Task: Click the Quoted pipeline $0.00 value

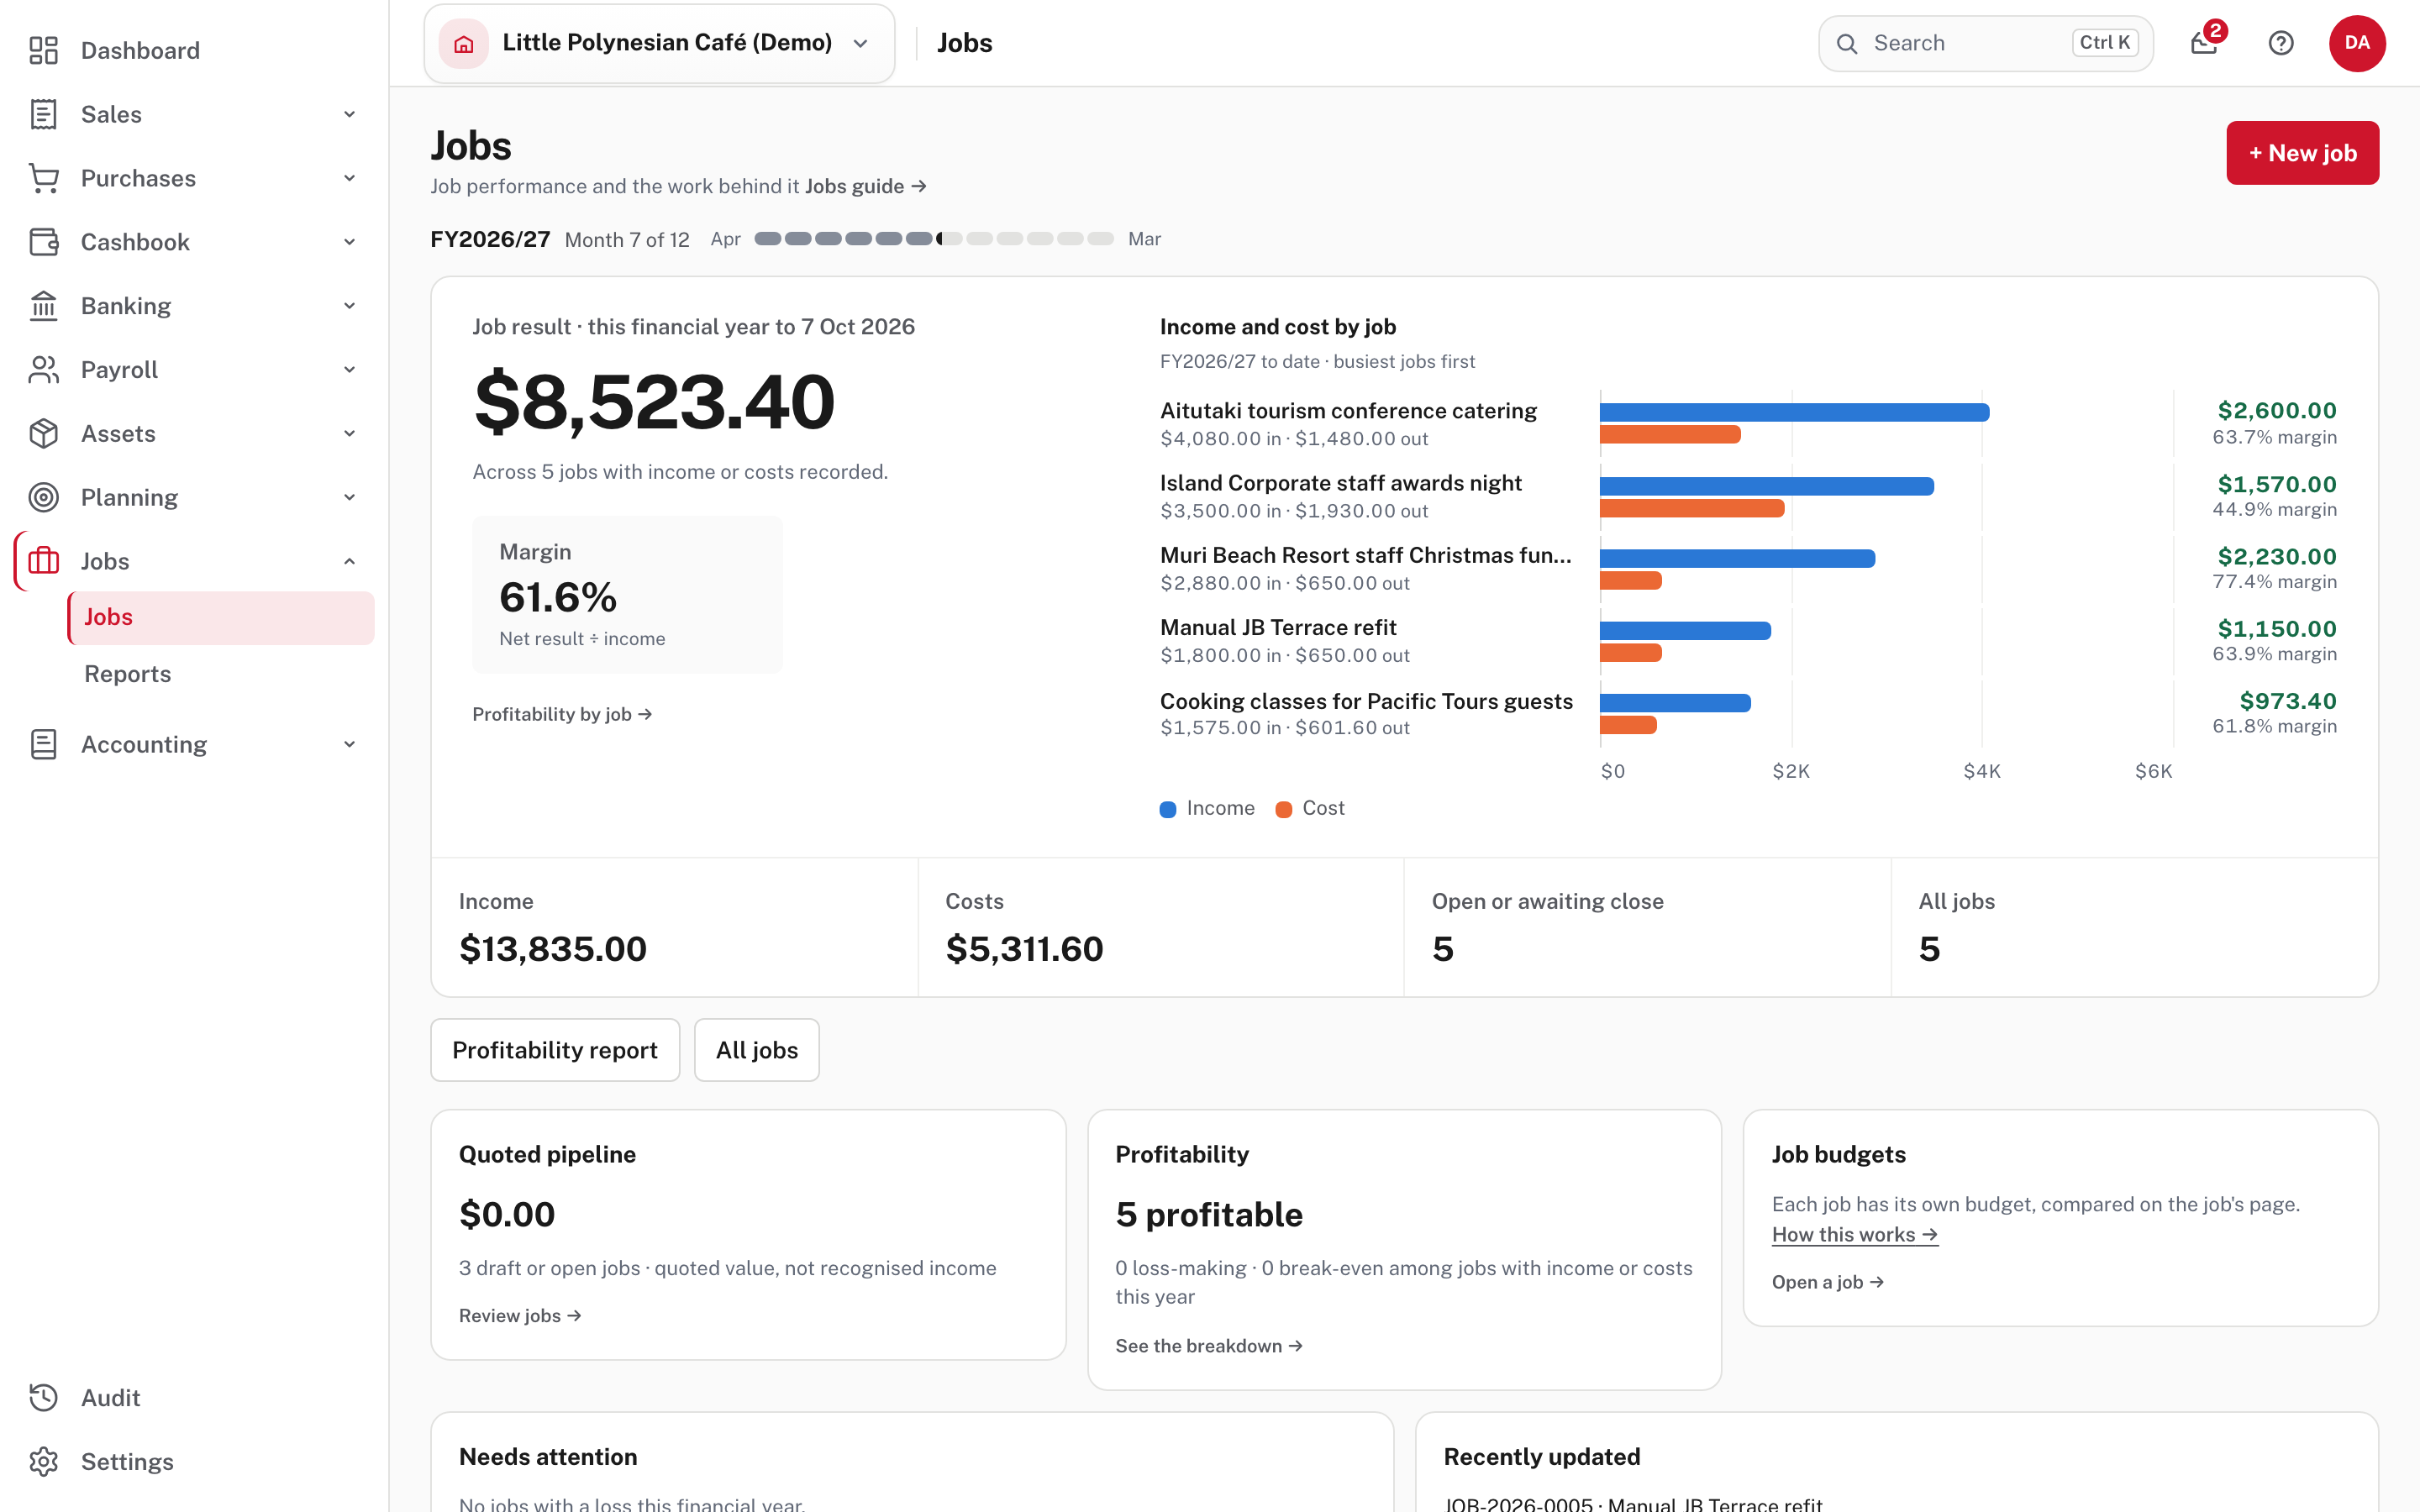Action: pyautogui.click(x=507, y=1214)
